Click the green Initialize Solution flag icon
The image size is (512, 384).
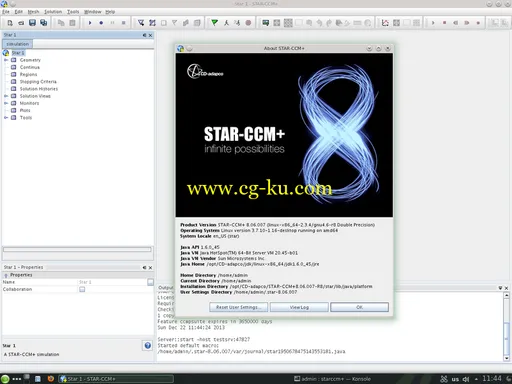(x=214, y=23)
